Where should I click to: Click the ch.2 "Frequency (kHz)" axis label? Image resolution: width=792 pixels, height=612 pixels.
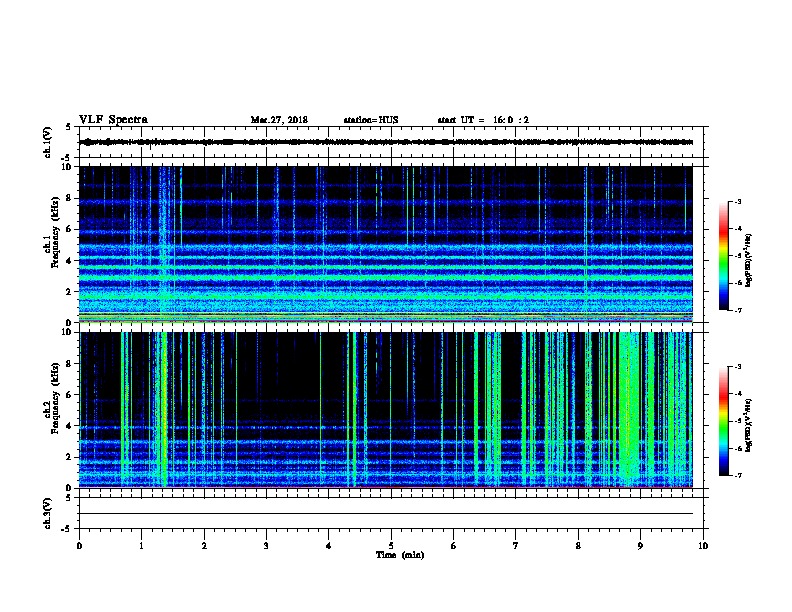pyautogui.click(x=55, y=398)
